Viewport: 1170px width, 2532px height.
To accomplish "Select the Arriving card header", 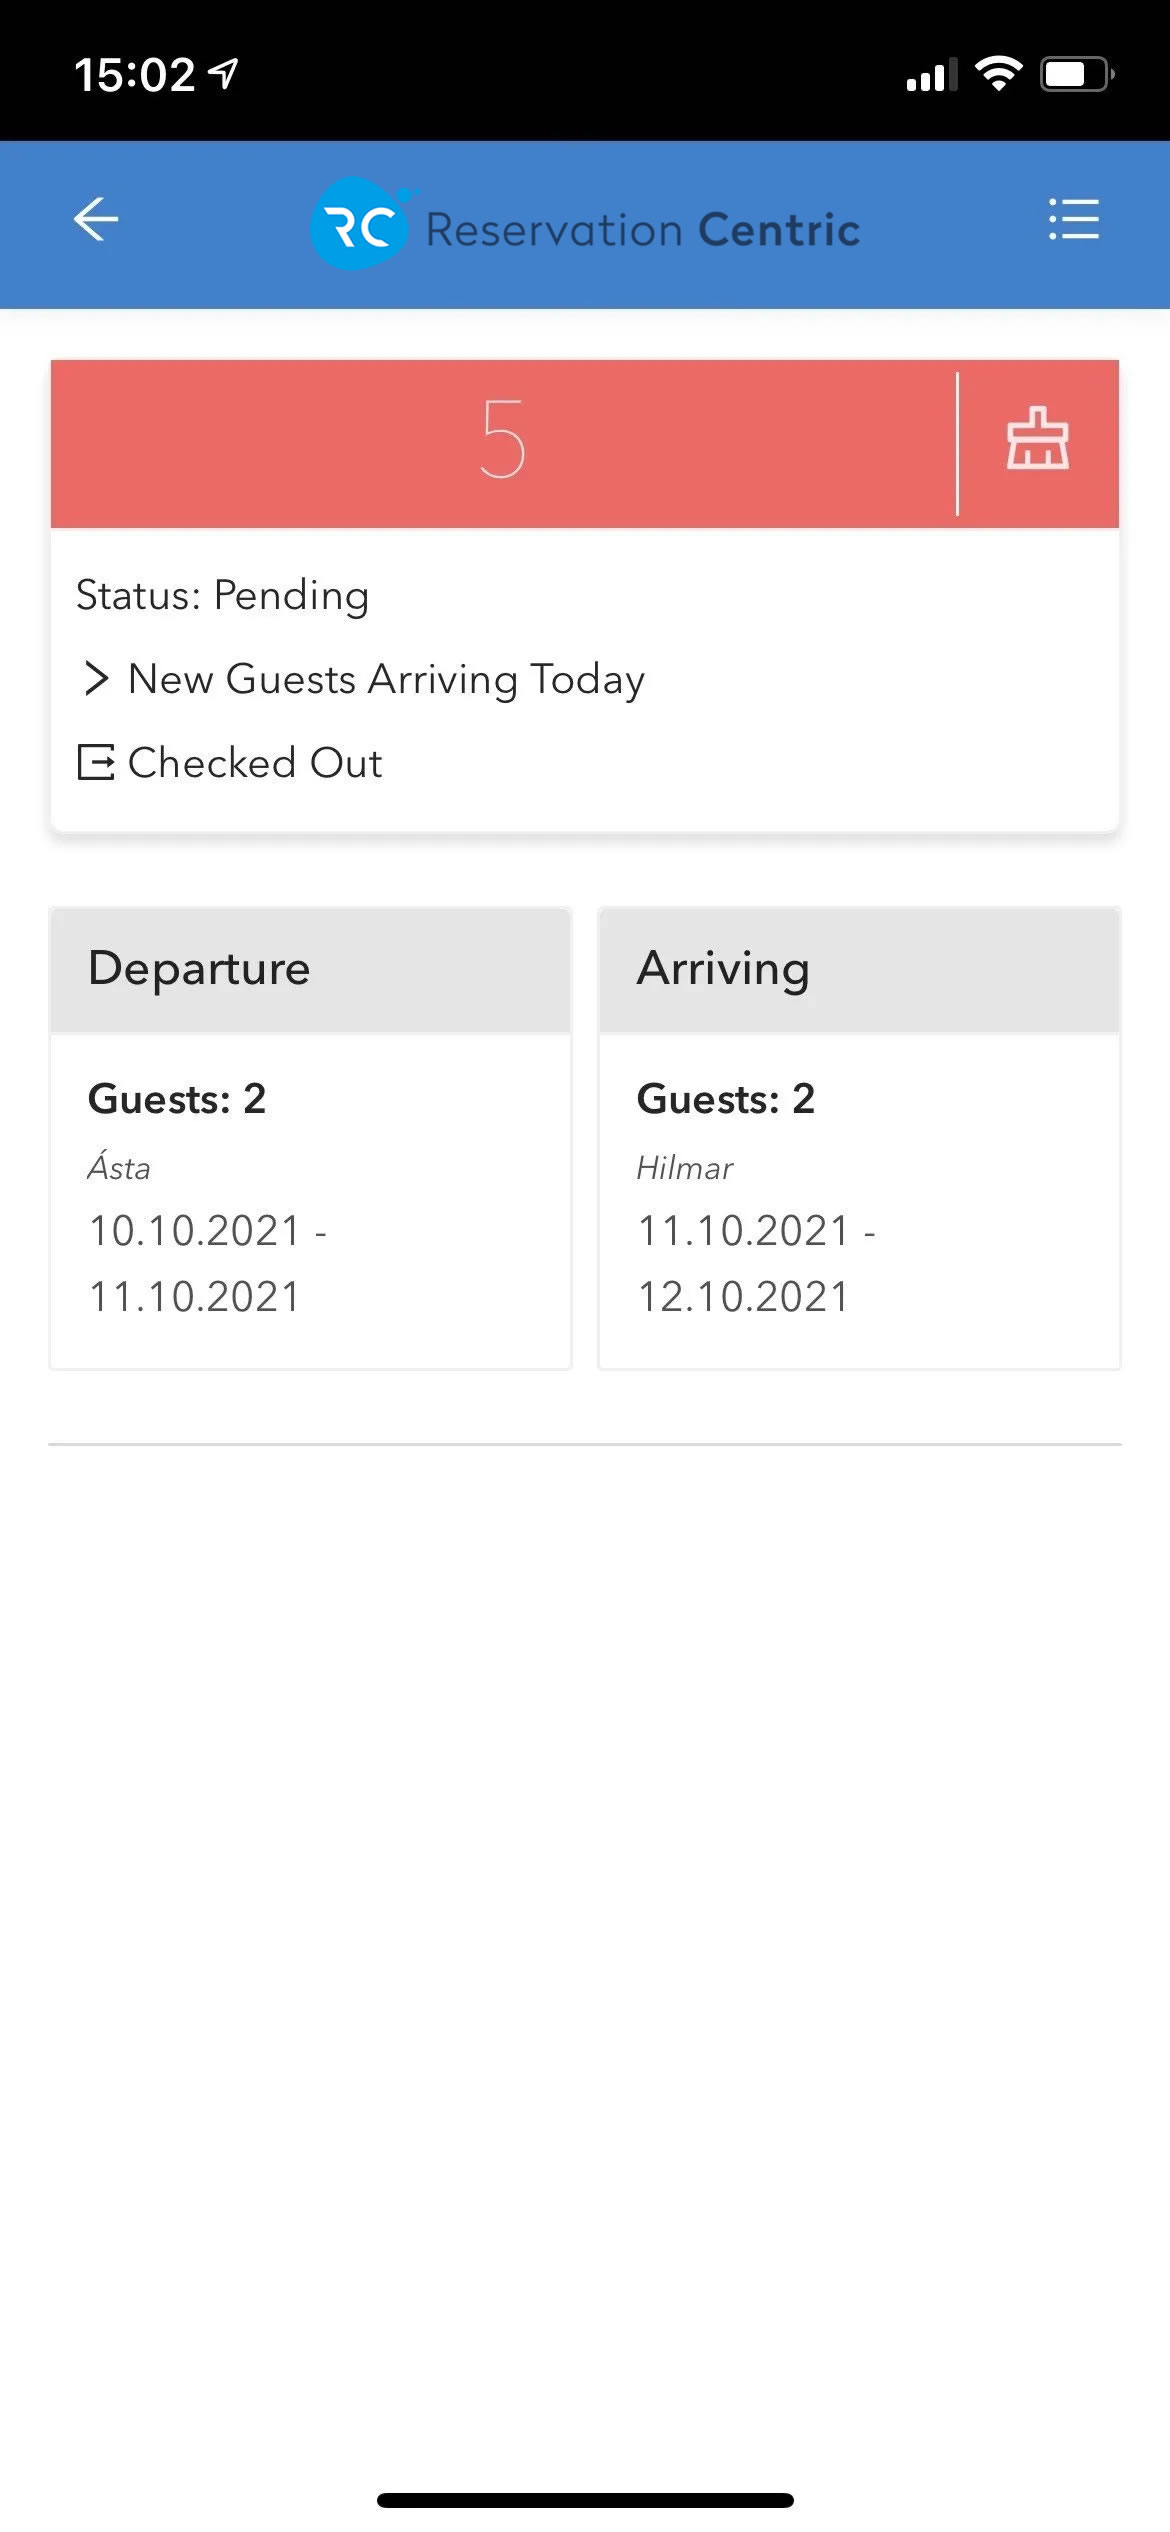I will [x=859, y=969].
